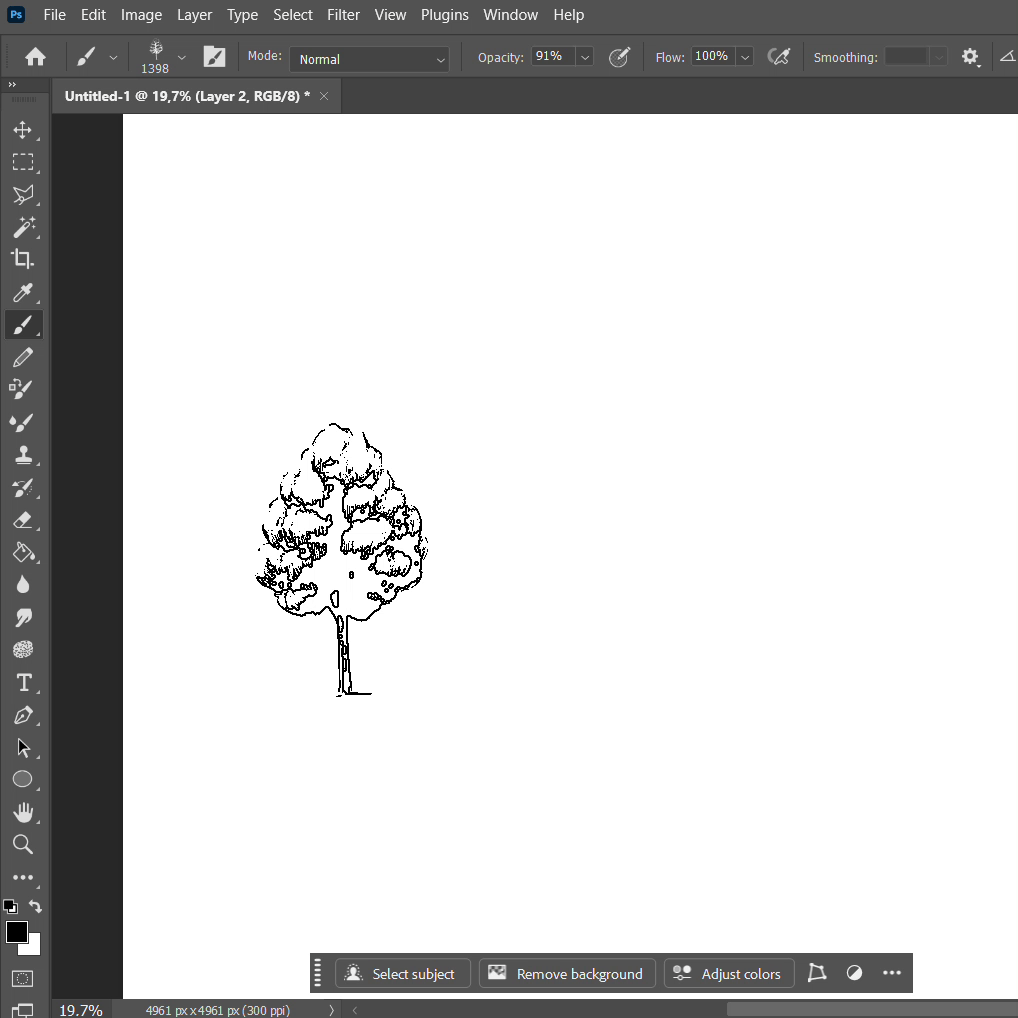Choose the Paint Bucket tool

coord(23,552)
